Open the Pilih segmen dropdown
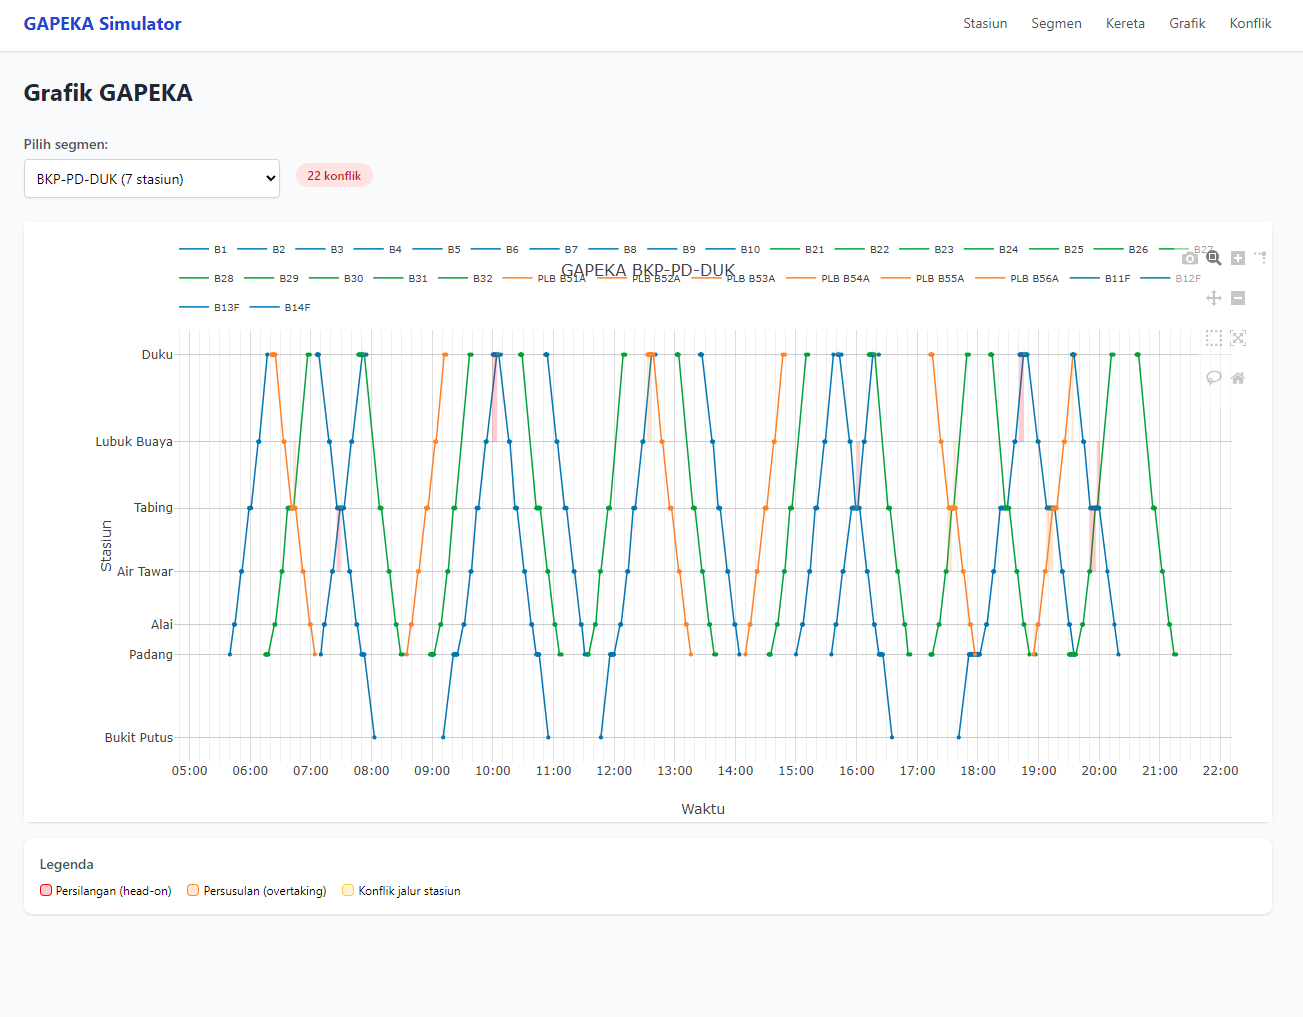The height and width of the screenshot is (1017, 1303). coord(152,179)
